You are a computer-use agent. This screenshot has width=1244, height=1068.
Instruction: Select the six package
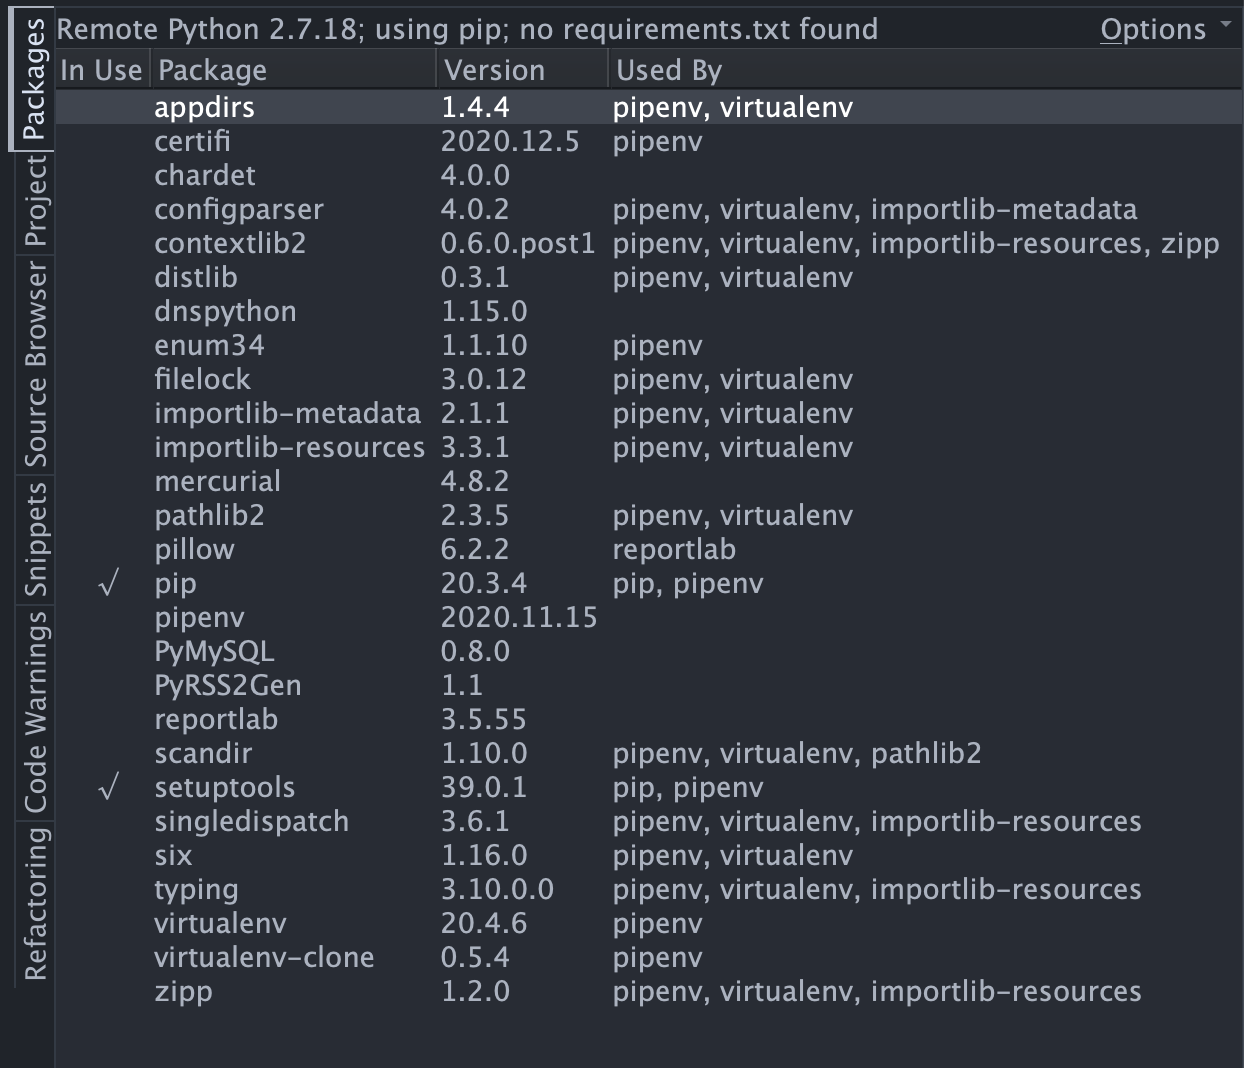[173, 855]
